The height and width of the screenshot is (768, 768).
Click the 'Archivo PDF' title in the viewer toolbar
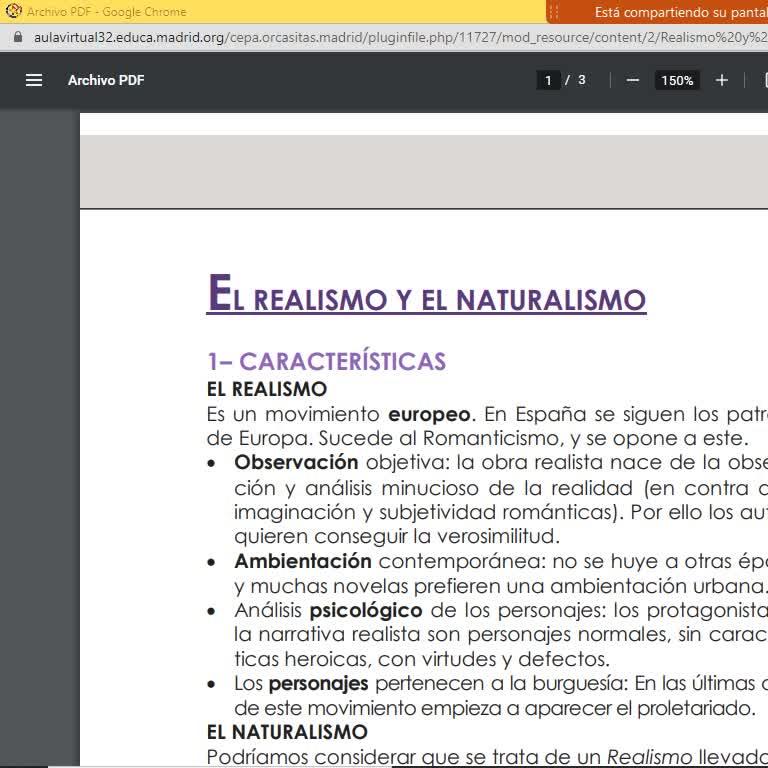pyautogui.click(x=106, y=80)
